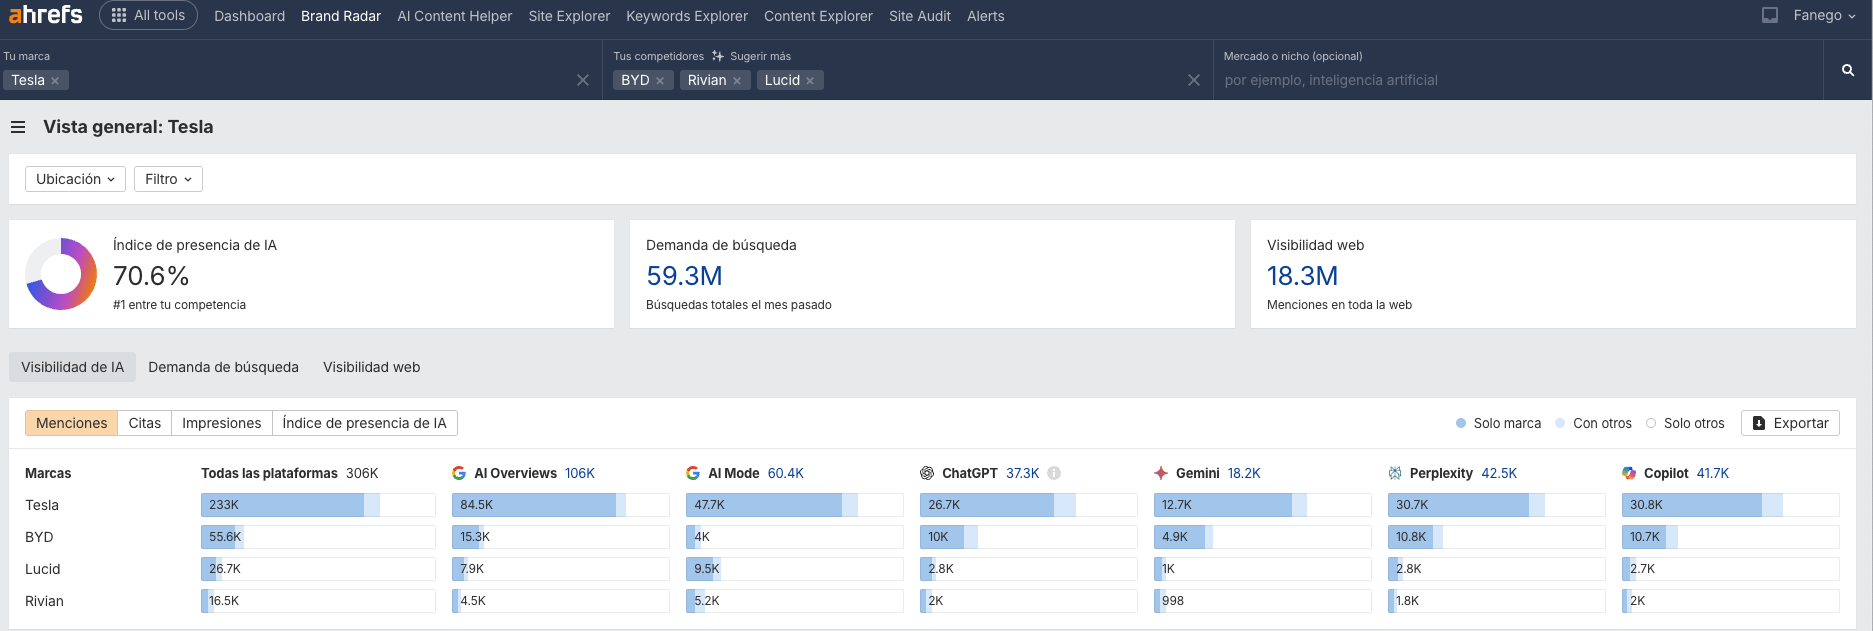Screen dimensions: 1873x631
Task: Click the Exportar button
Action: (1790, 423)
